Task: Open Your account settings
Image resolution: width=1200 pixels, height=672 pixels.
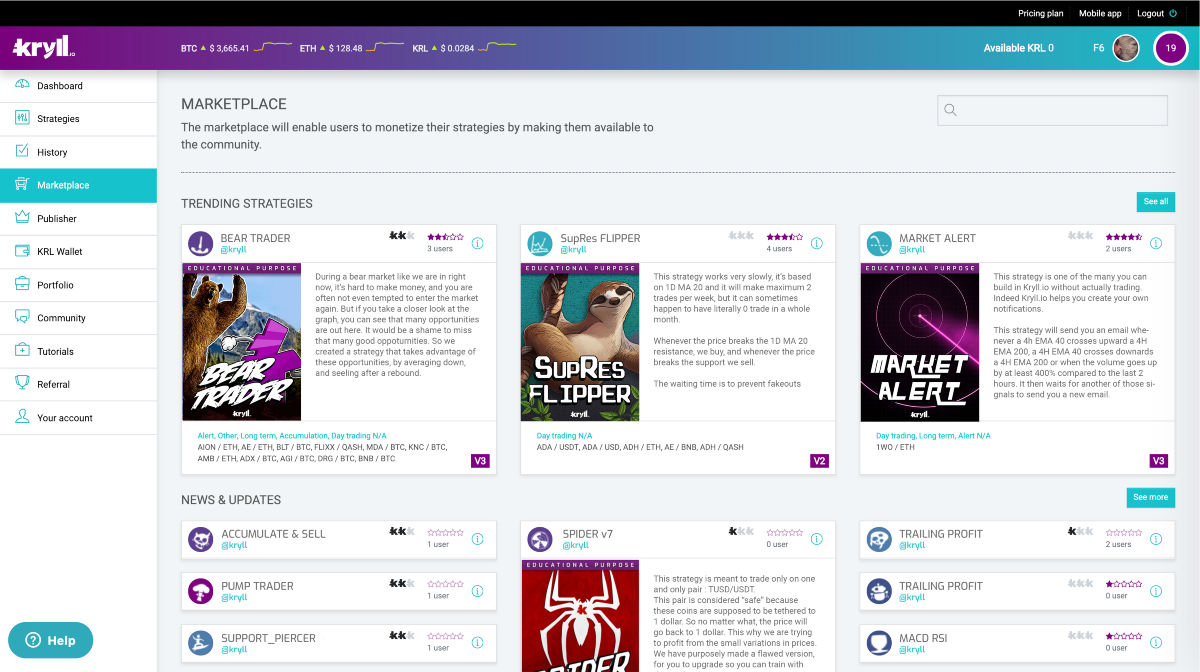Action: coord(78,417)
